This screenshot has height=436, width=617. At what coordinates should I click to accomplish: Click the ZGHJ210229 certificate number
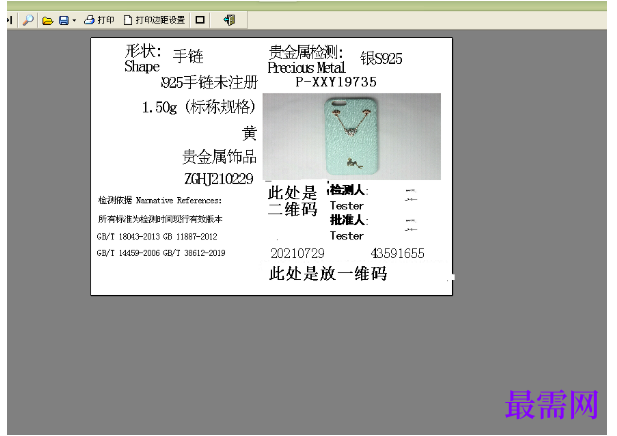(x=219, y=179)
